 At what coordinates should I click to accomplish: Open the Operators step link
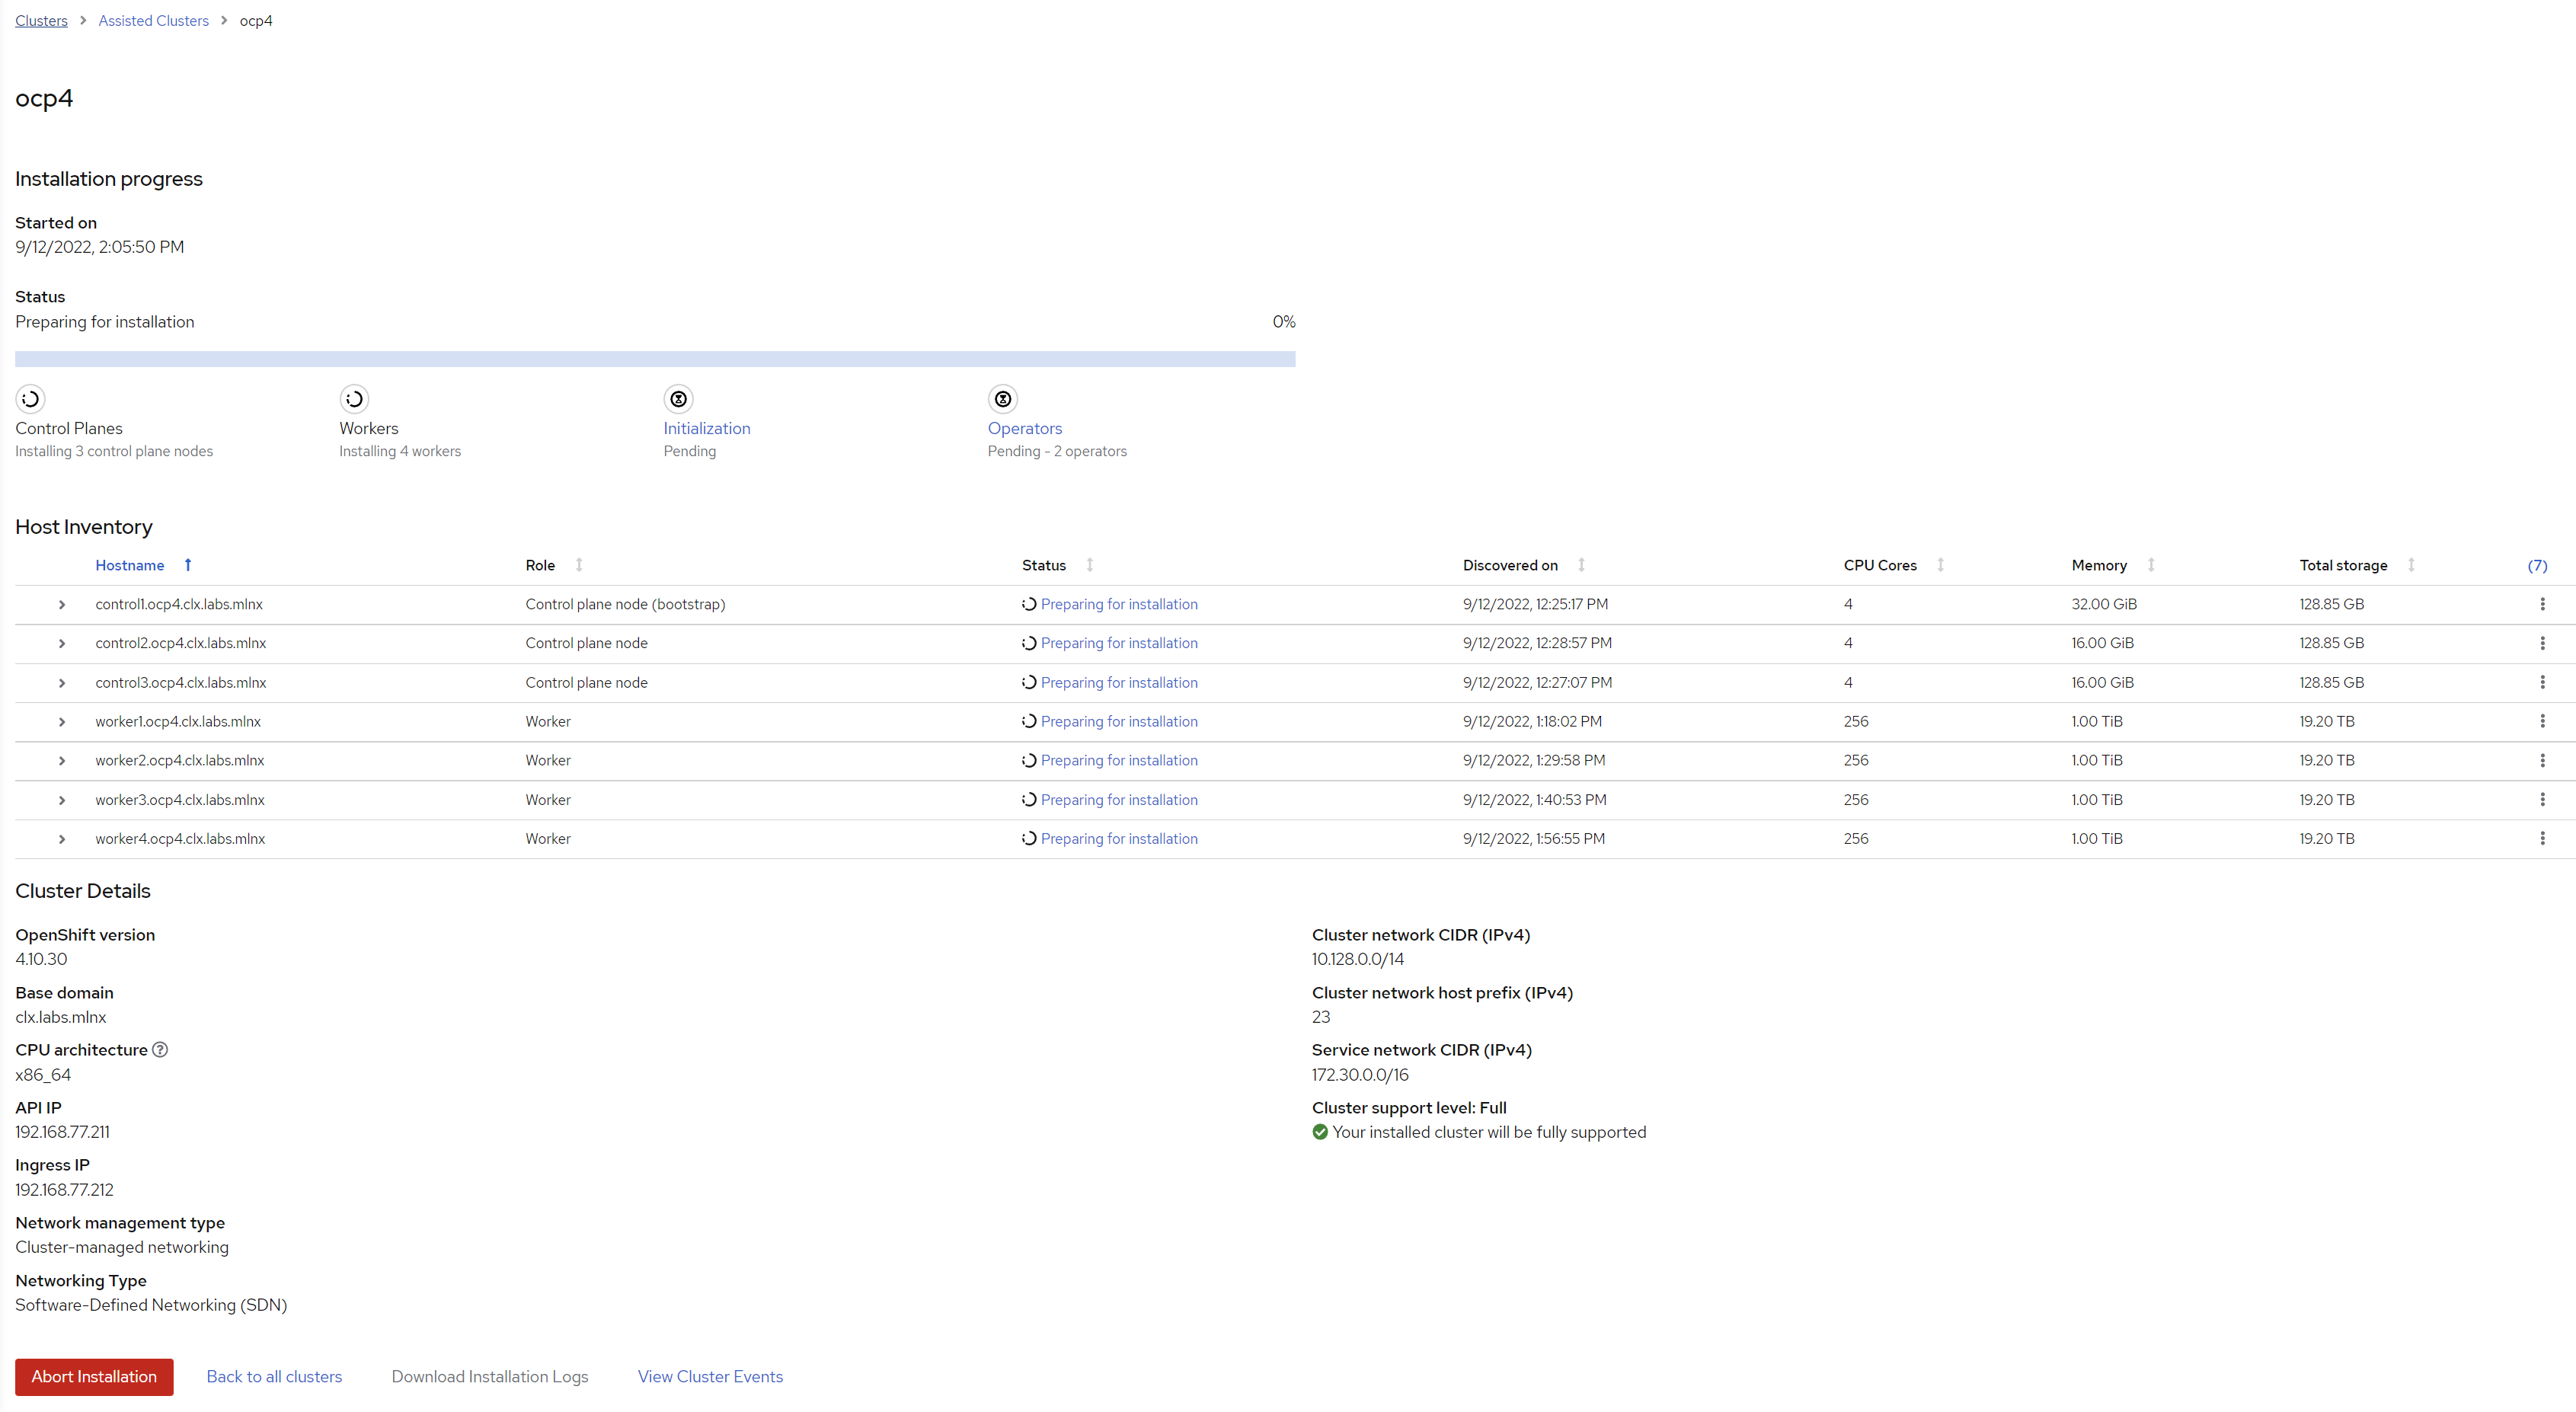coord(1025,428)
